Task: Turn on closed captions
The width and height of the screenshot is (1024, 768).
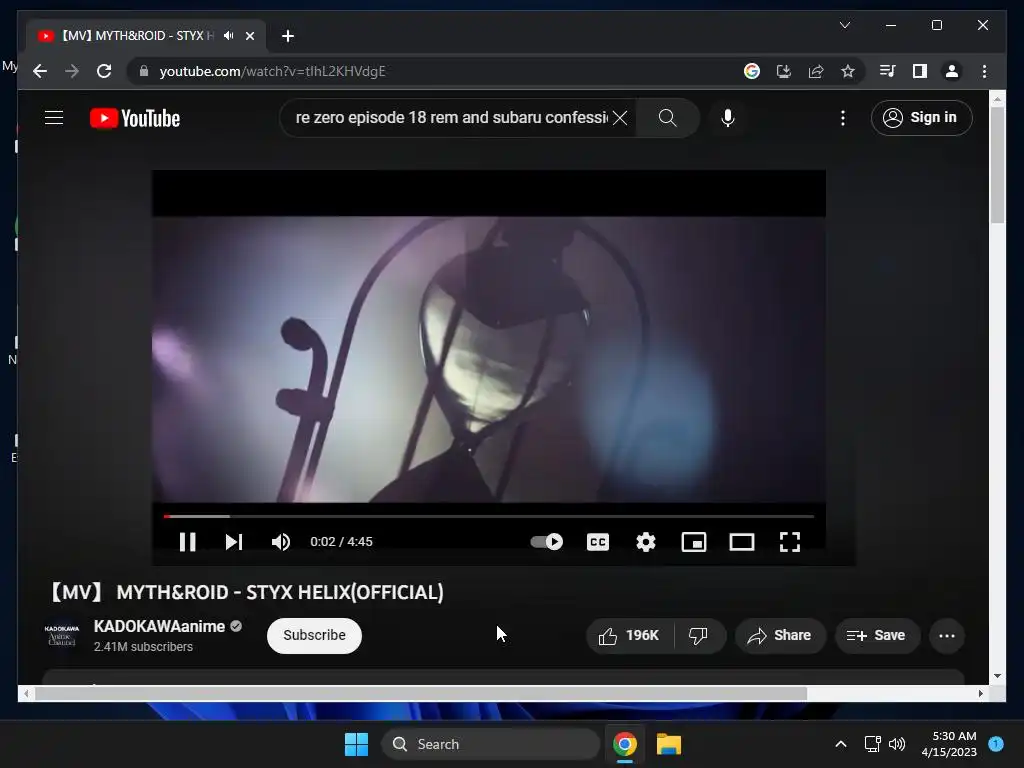Action: click(x=598, y=541)
